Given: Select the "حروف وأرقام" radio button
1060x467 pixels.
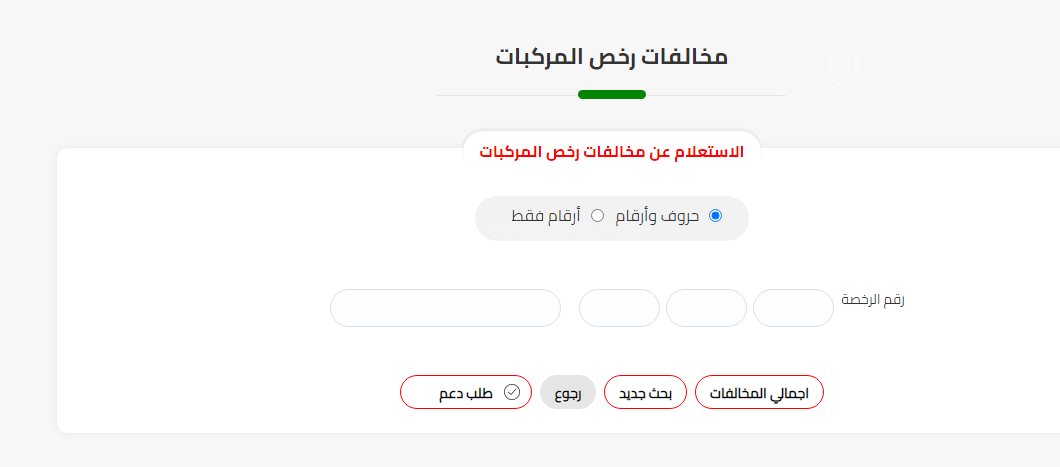Looking at the screenshot, I should pos(715,216).
